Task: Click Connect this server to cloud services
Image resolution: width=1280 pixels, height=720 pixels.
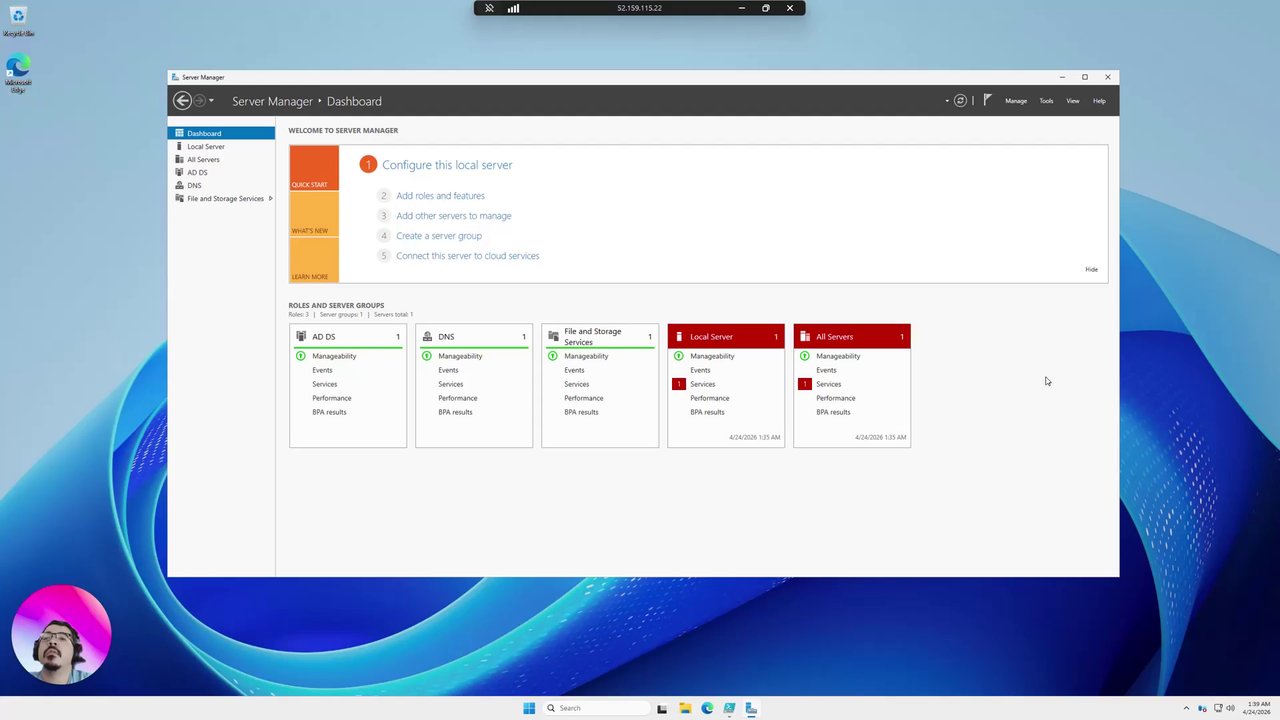Action: [x=467, y=256]
